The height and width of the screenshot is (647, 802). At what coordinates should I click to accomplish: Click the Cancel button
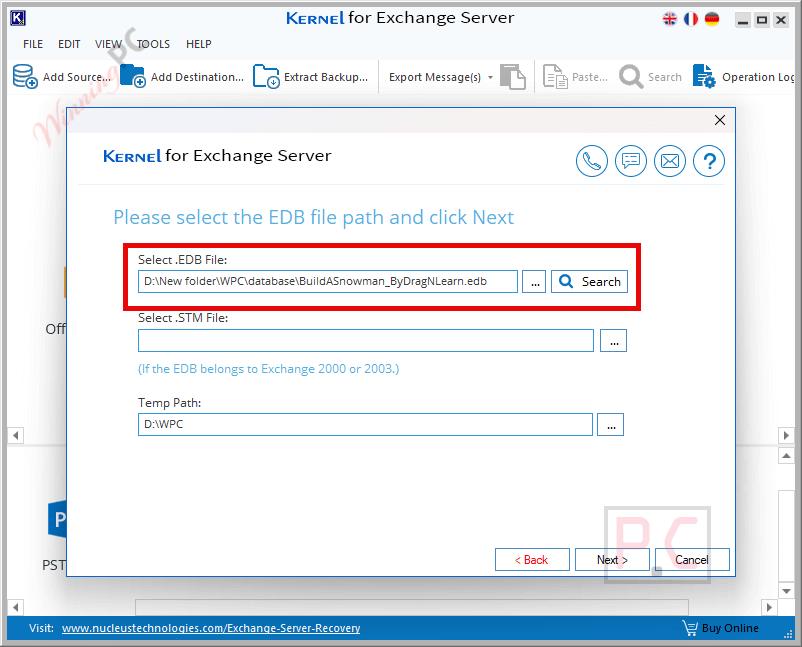click(x=692, y=560)
